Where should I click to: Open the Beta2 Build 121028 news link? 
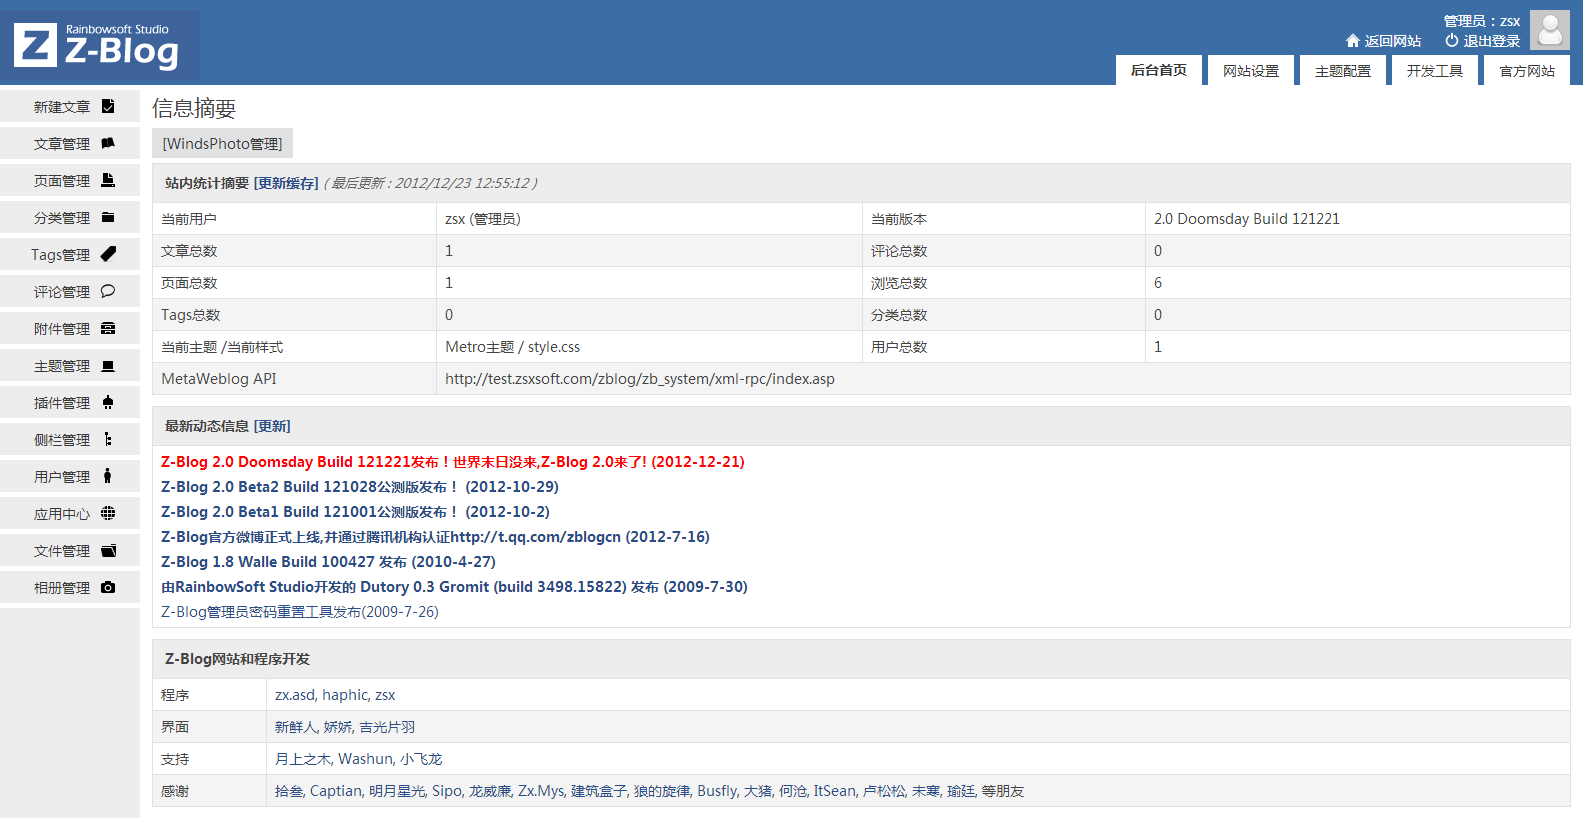360,487
